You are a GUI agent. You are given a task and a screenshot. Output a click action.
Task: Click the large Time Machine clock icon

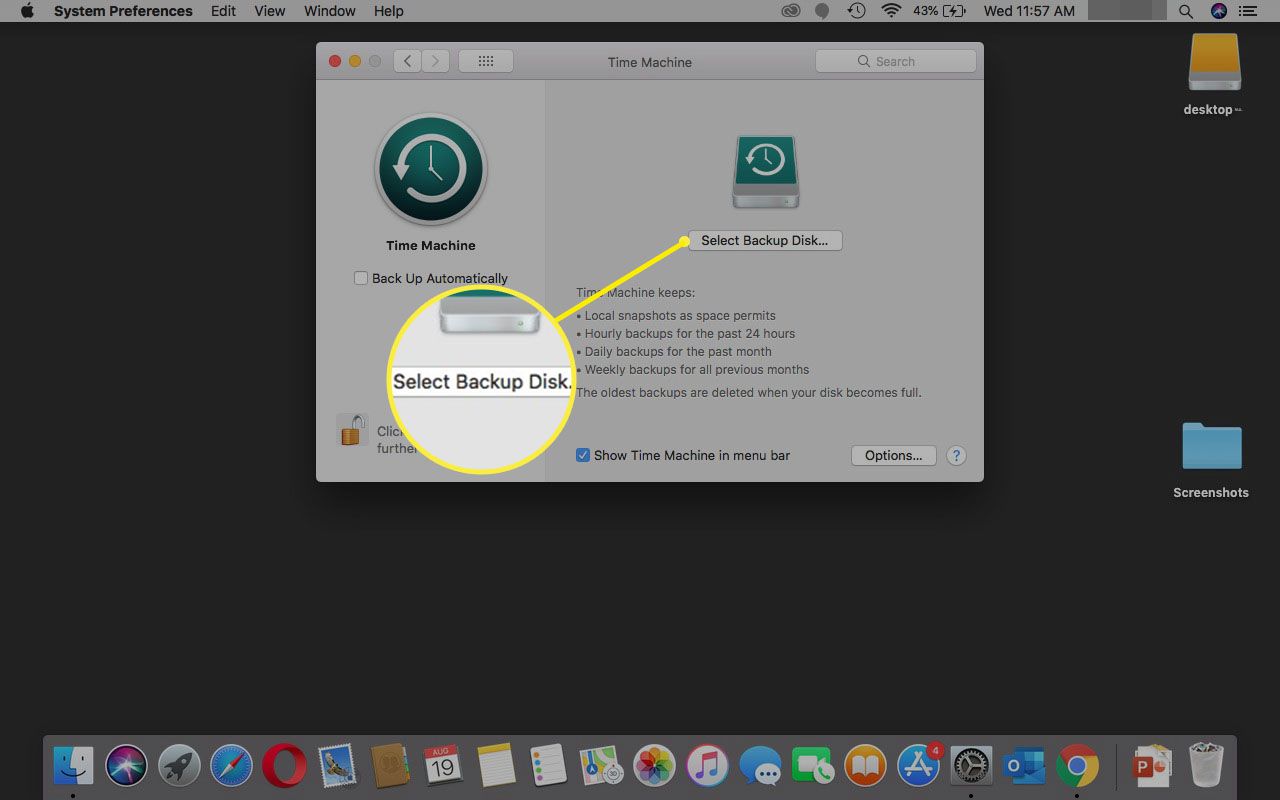point(431,168)
